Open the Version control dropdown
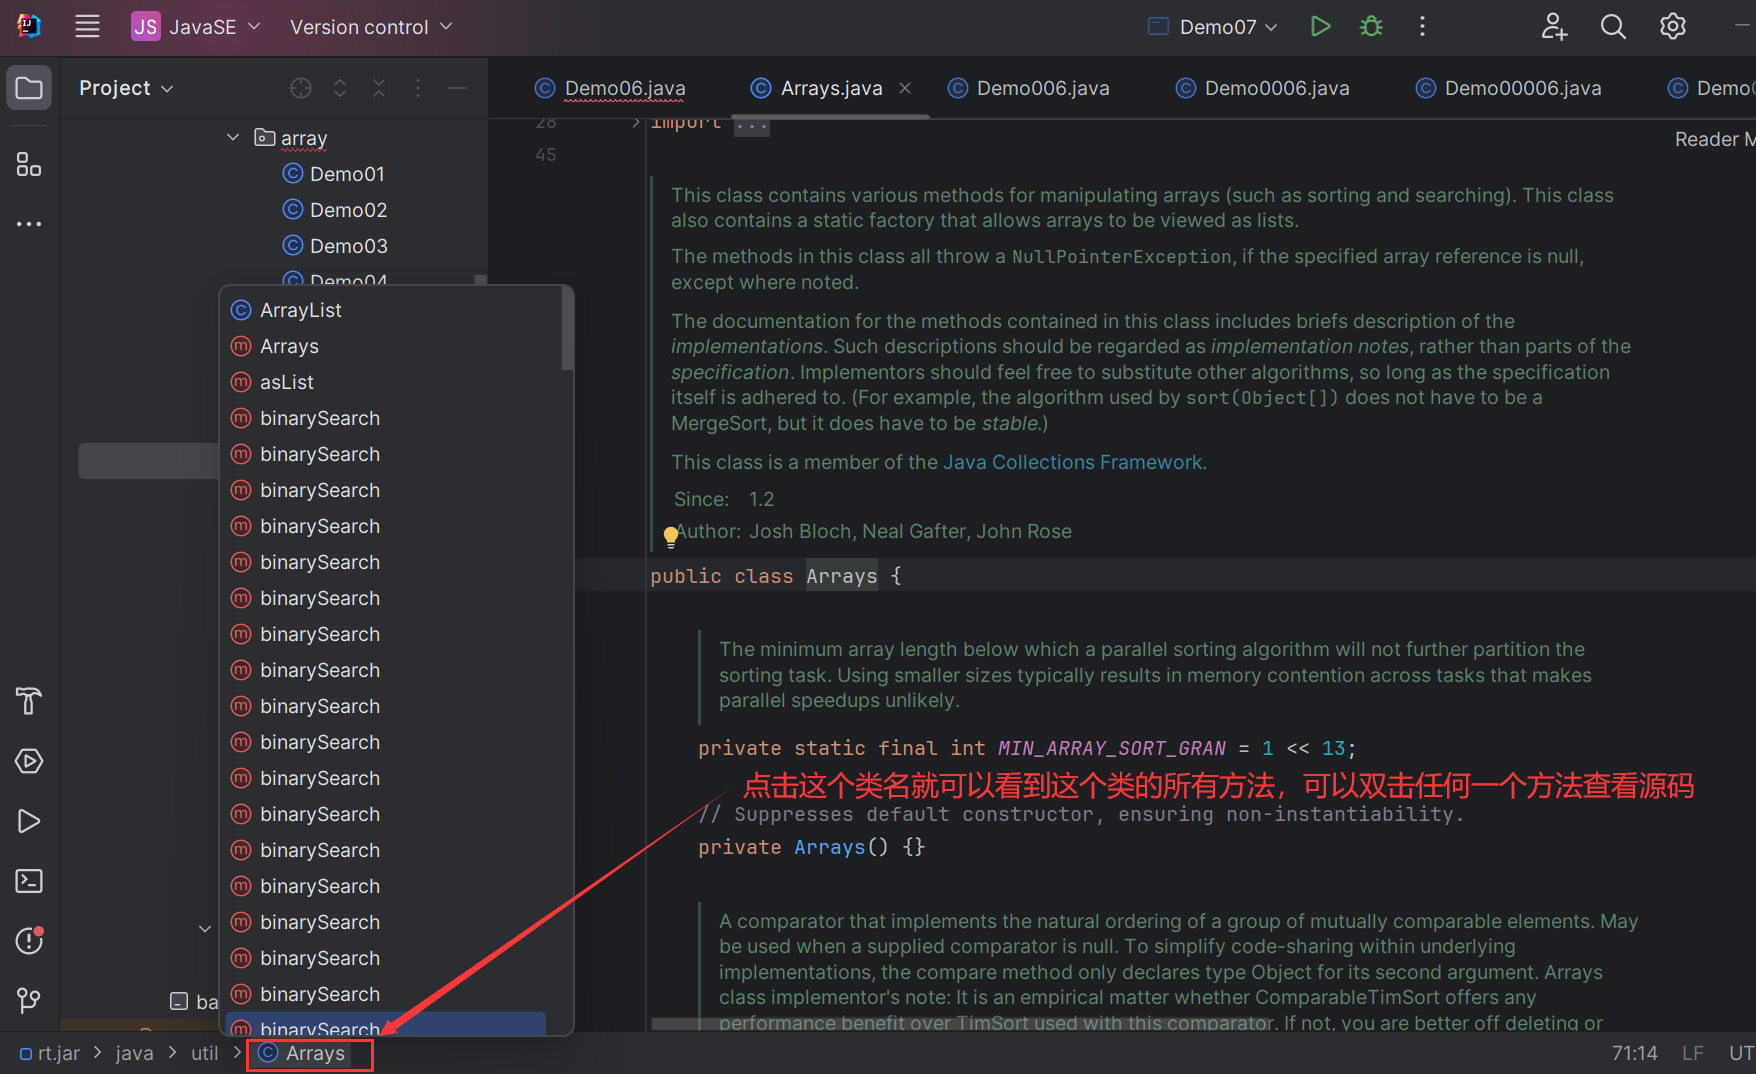 [371, 27]
